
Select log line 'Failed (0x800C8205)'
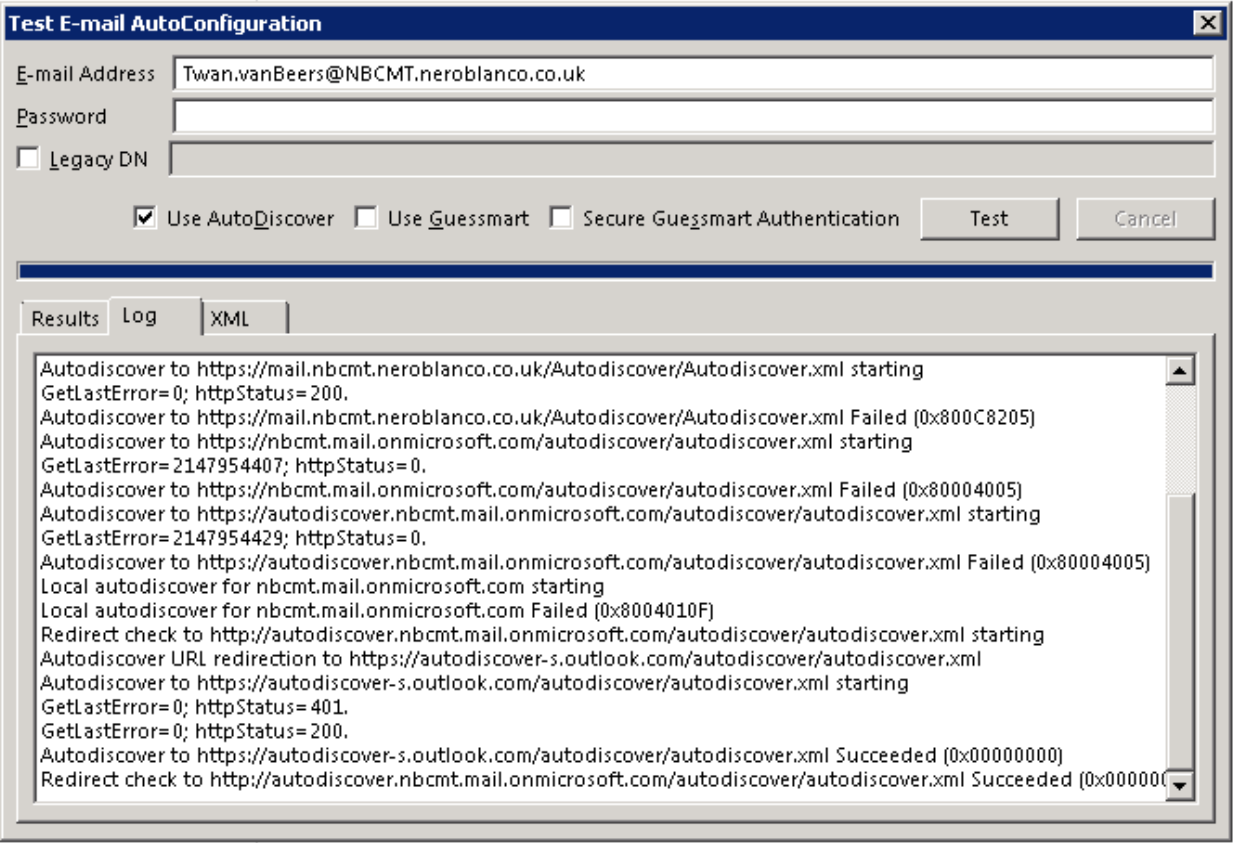(538, 417)
